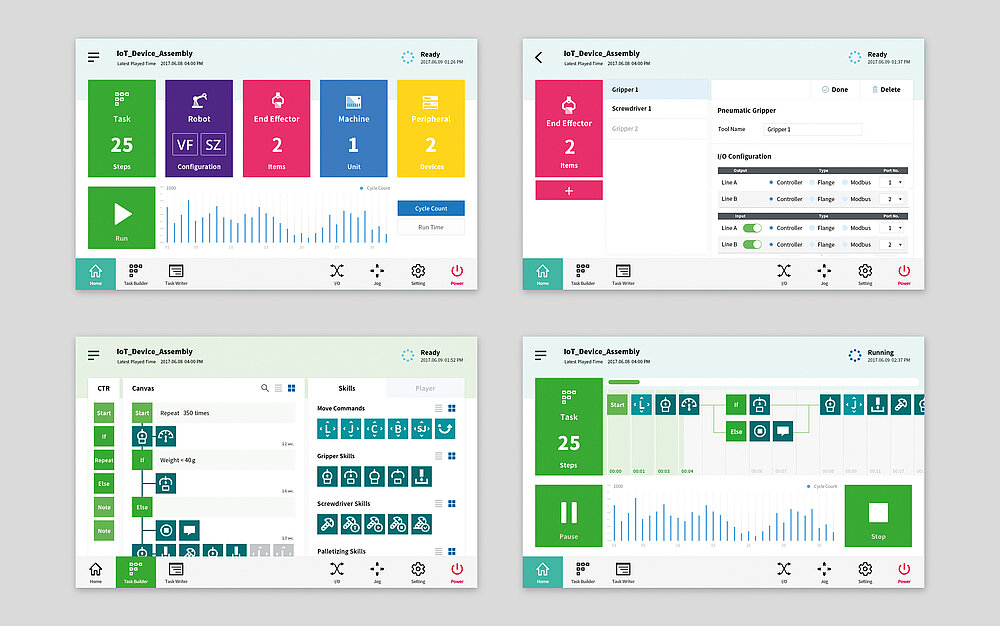This screenshot has width=1000, height=626.
Task: Click the back arrow on End Effector screen
Action: point(539,58)
